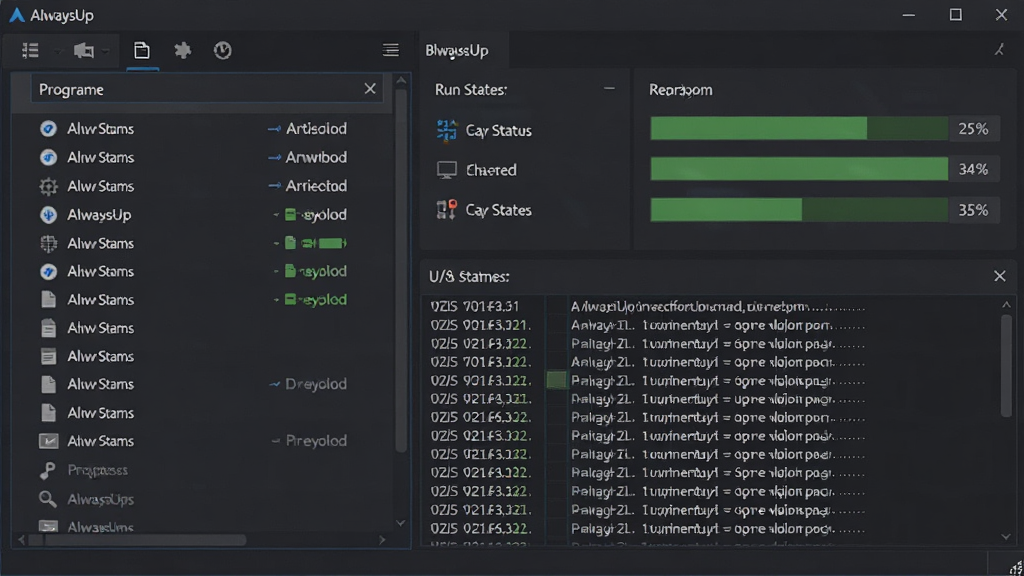Click resize grip in bottom-right corner
Screen dimensions: 1024x576
tap(1015, 568)
